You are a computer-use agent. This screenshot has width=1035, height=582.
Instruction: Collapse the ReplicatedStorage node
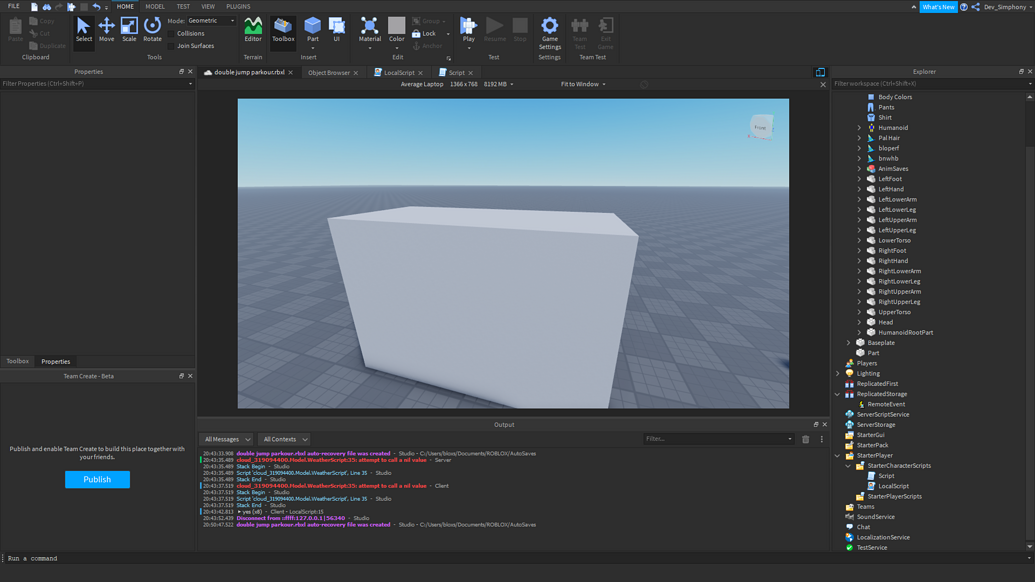tap(838, 394)
